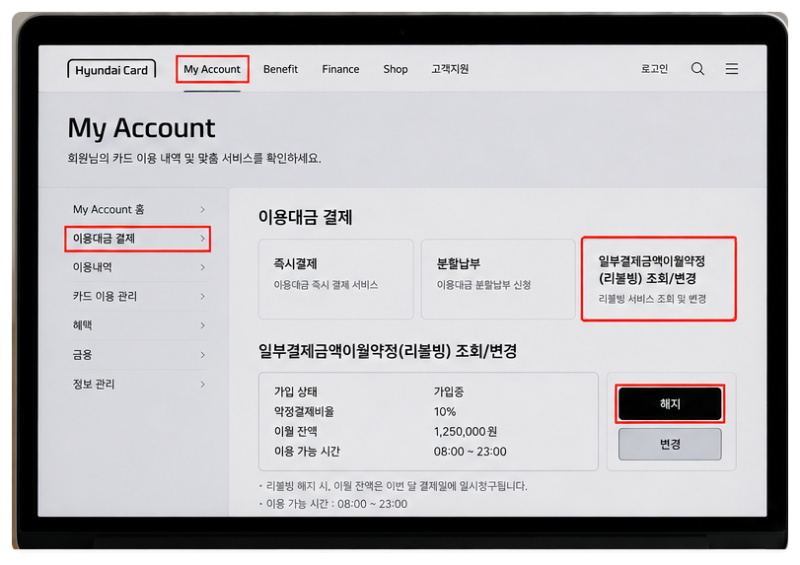Viewport: 800px width, 565px height.
Task: Select the My Account menu
Action: pyautogui.click(x=212, y=69)
